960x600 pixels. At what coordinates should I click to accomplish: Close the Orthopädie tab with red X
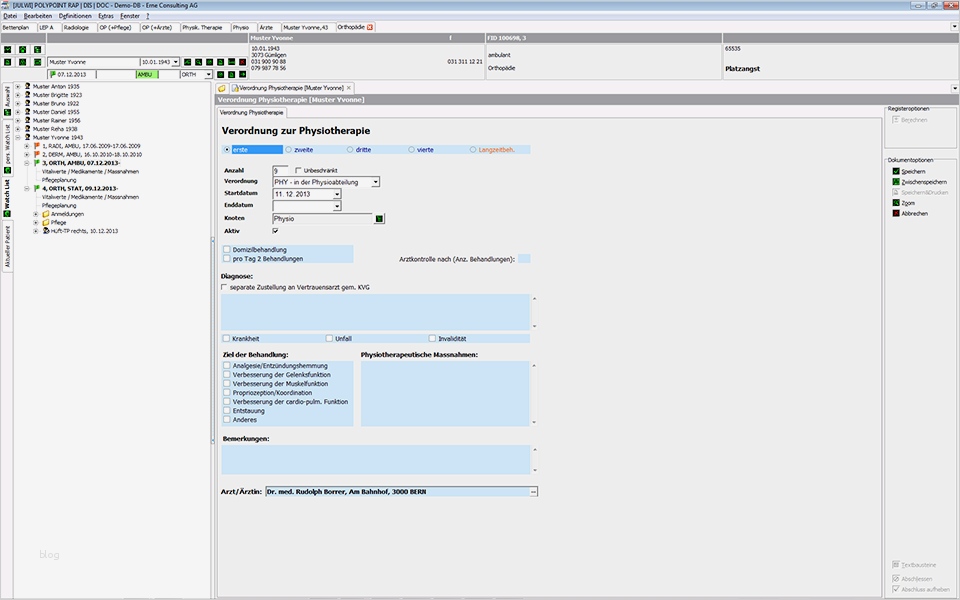tap(370, 27)
